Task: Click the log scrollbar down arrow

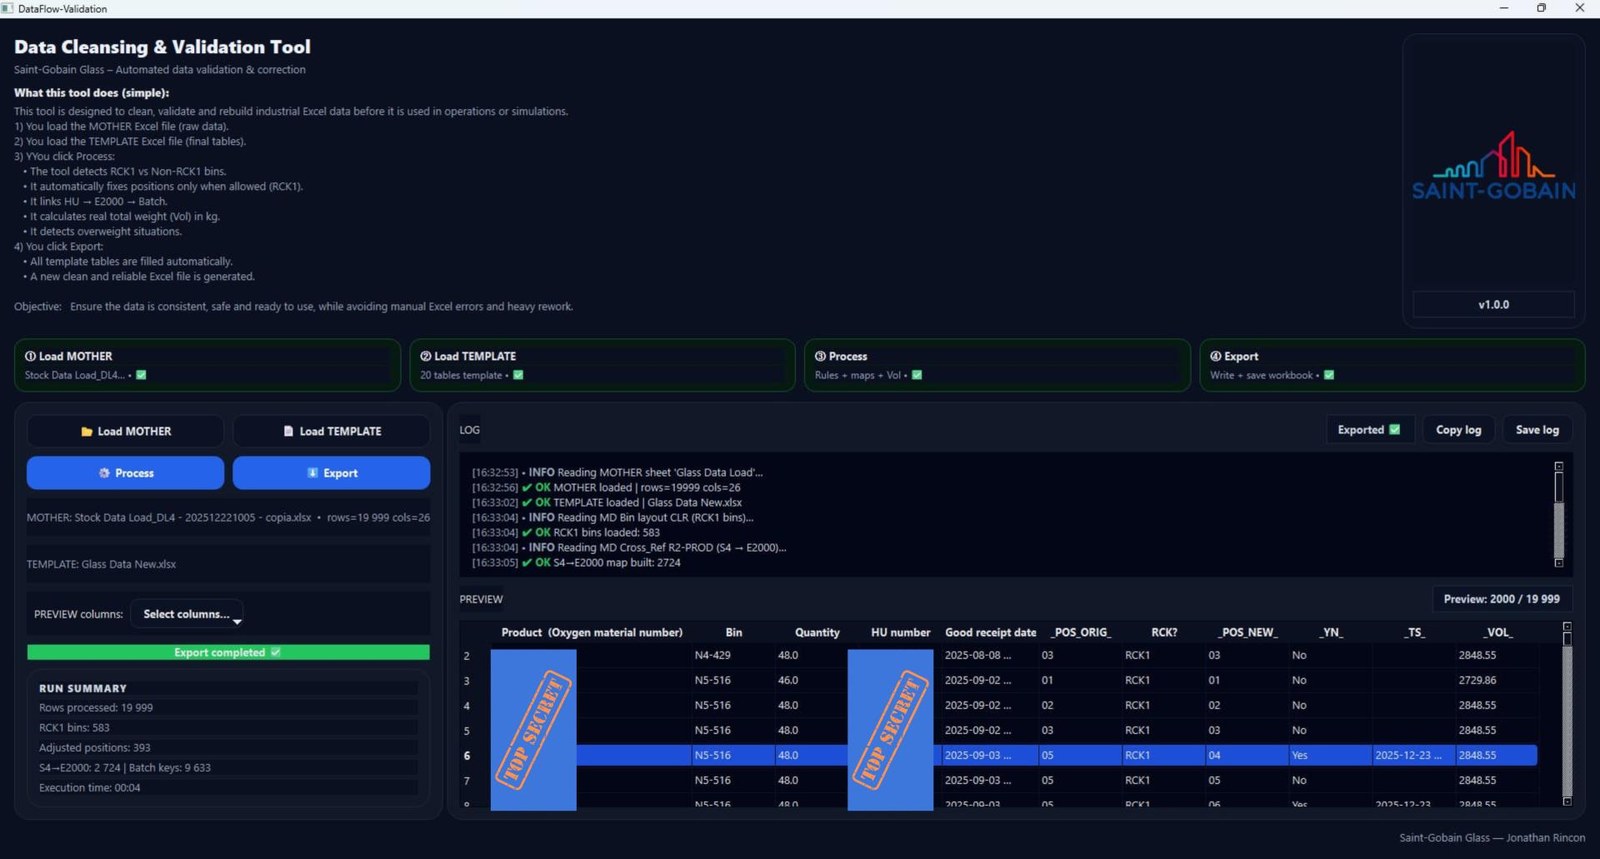Action: pos(1558,563)
